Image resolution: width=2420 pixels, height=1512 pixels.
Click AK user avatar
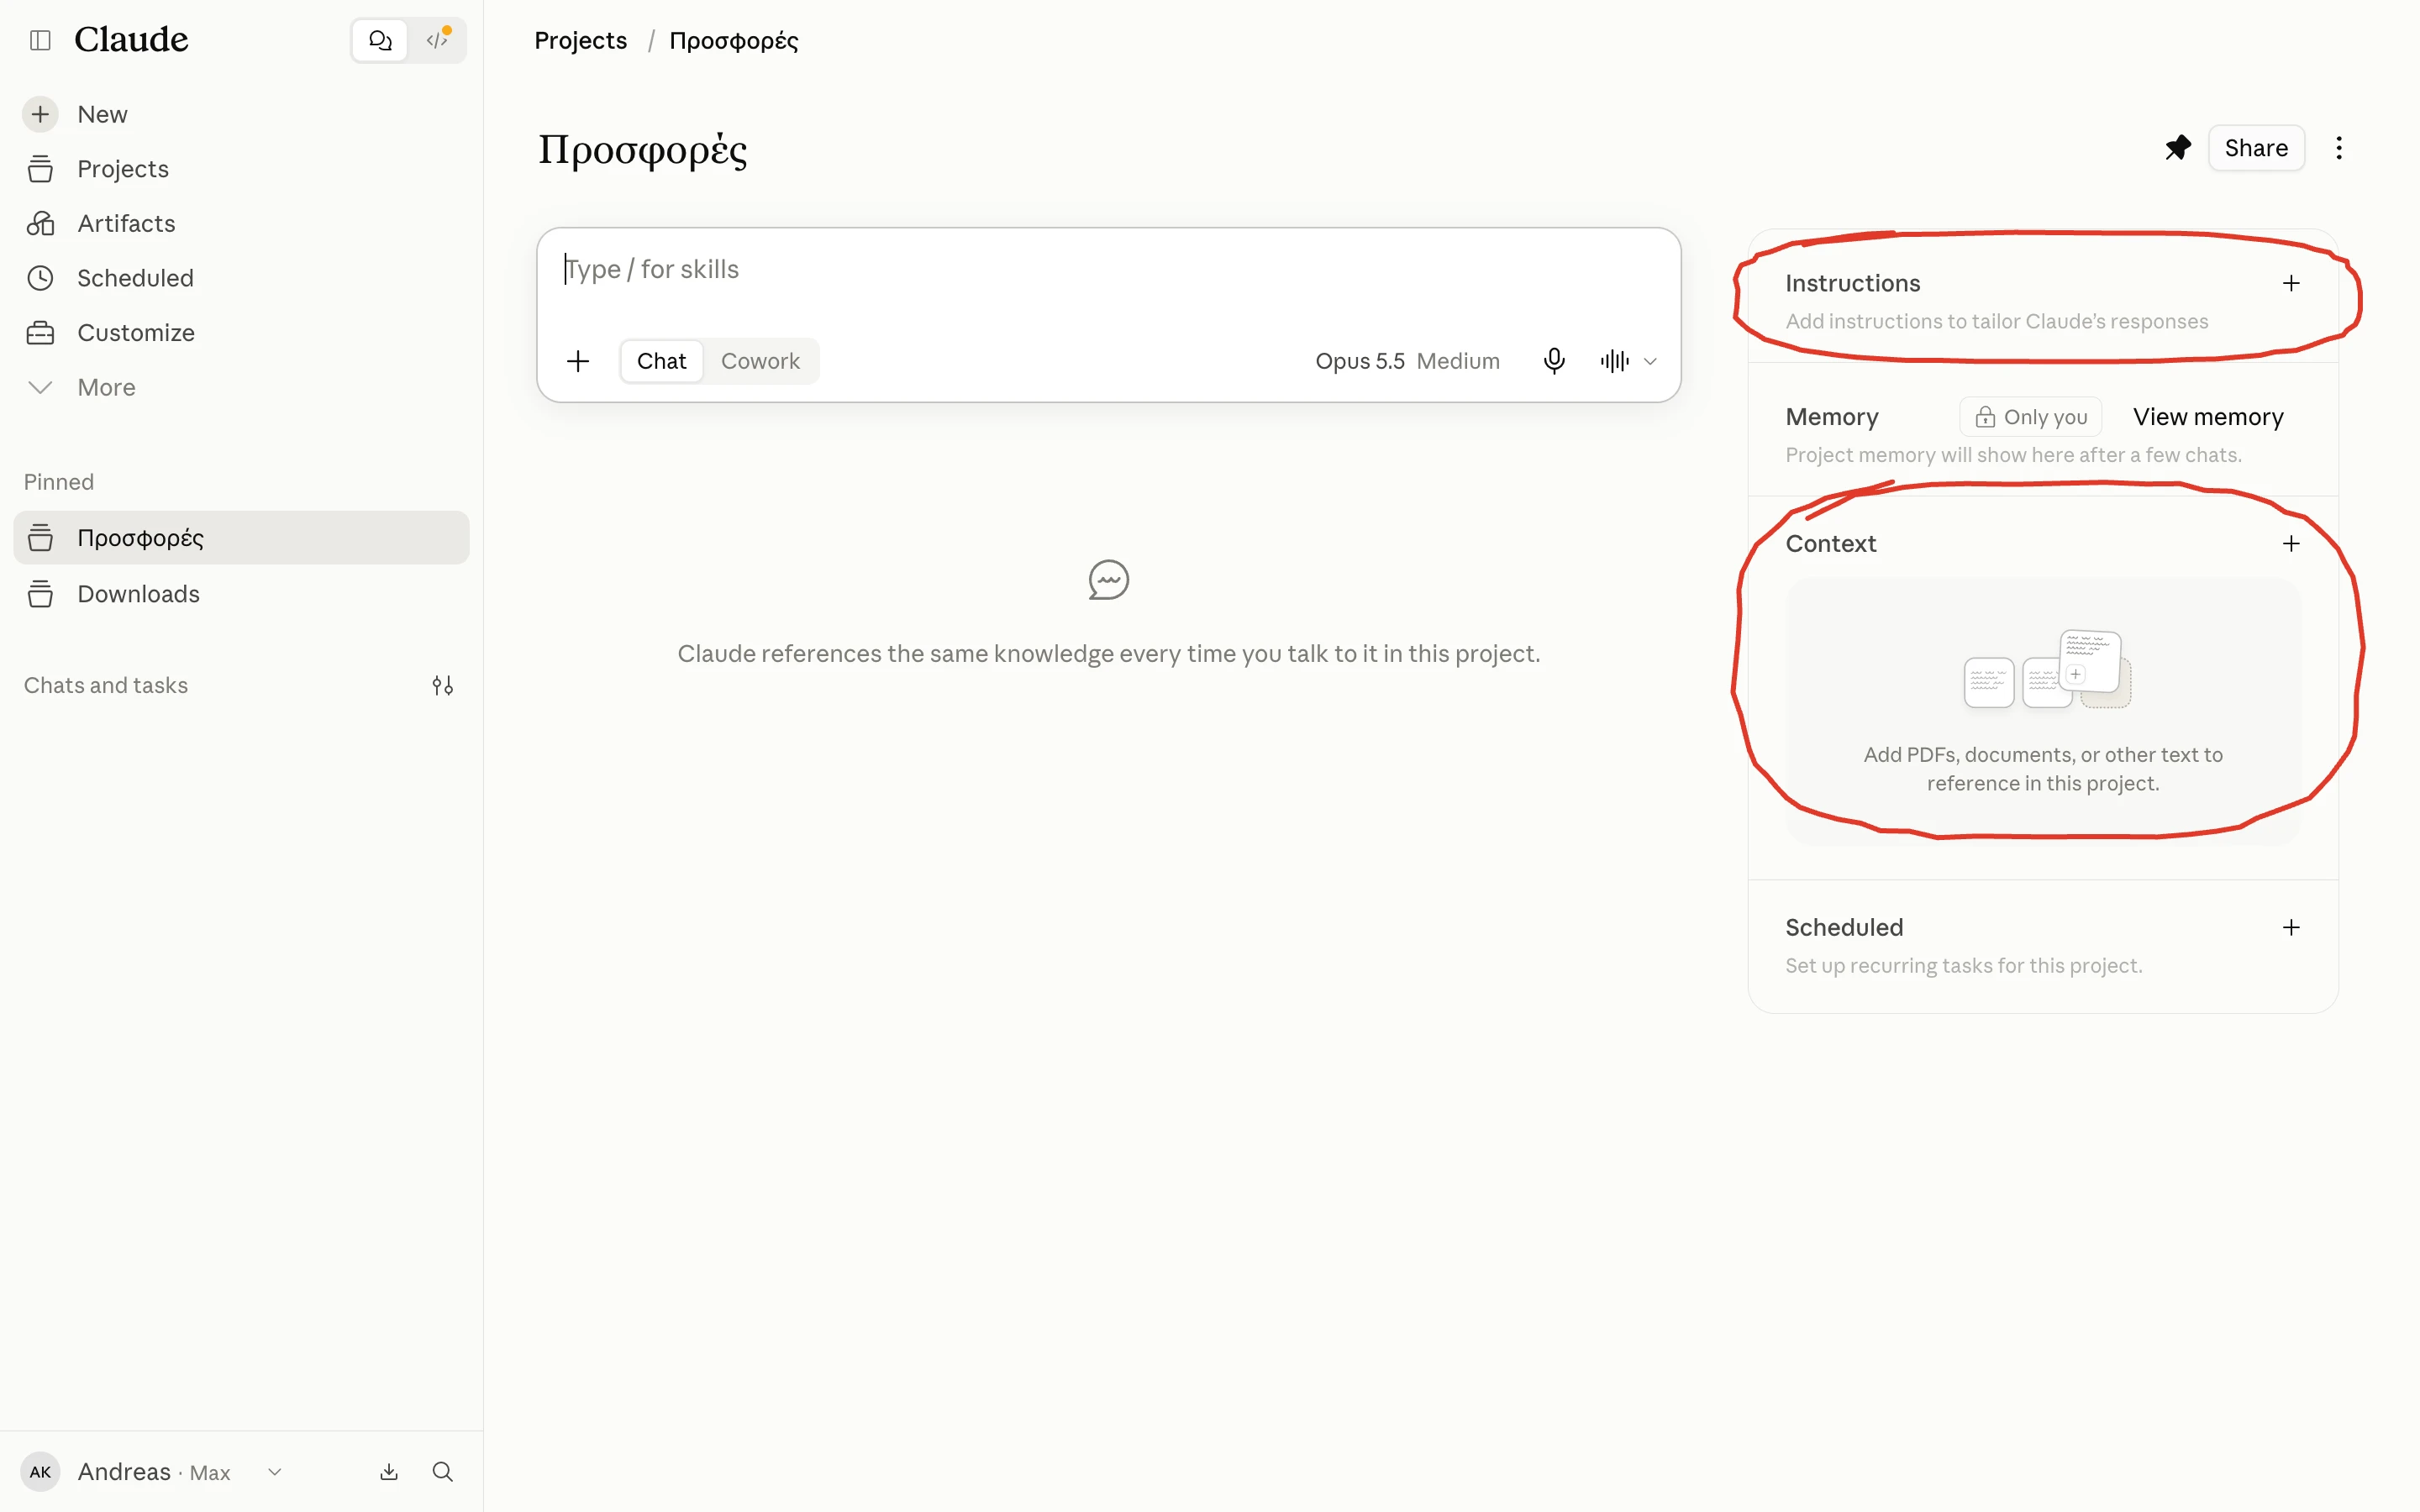[x=40, y=1472]
